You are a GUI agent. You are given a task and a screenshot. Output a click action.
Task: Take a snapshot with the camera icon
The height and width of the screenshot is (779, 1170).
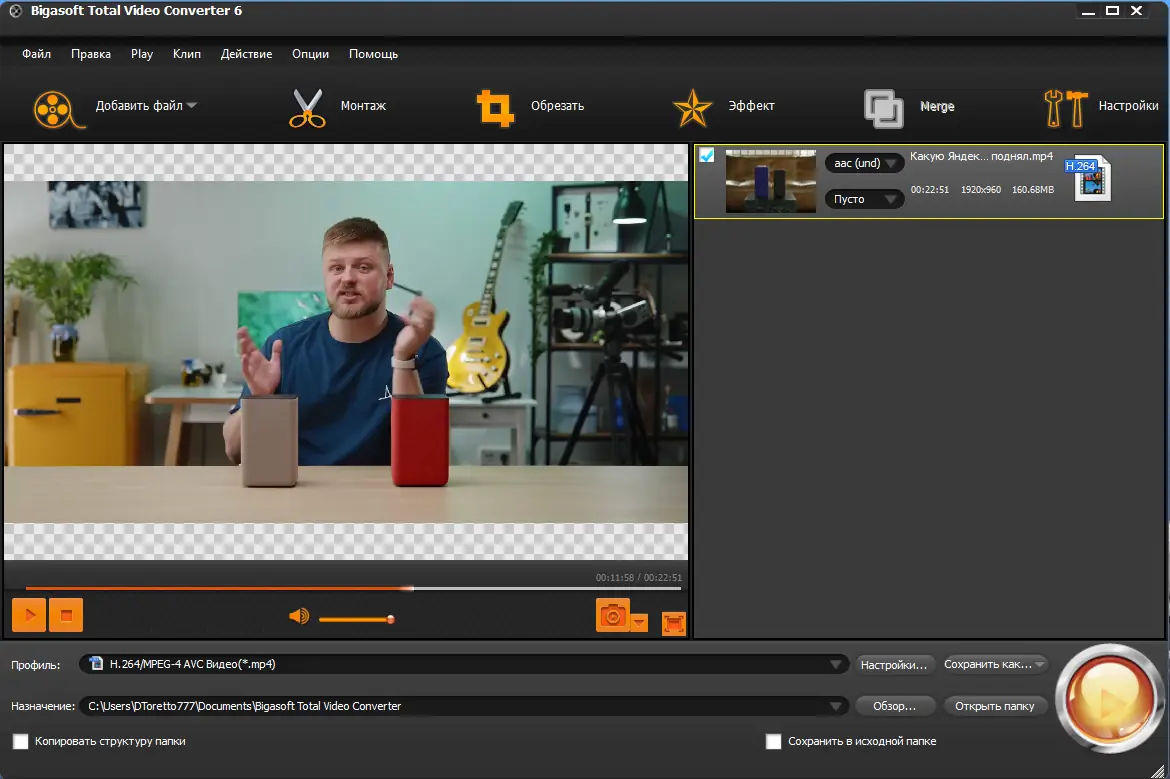pos(612,615)
